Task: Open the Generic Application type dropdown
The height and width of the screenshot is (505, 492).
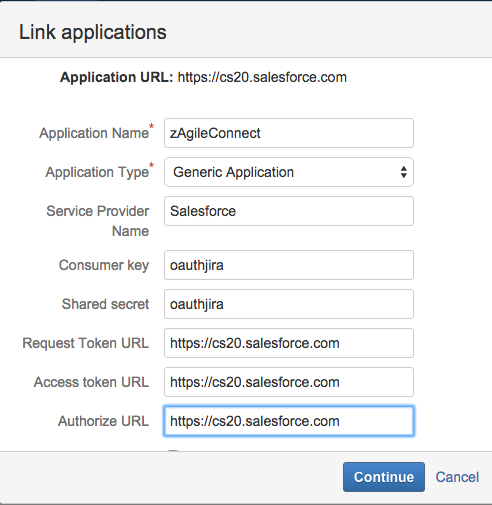Action: 289,172
